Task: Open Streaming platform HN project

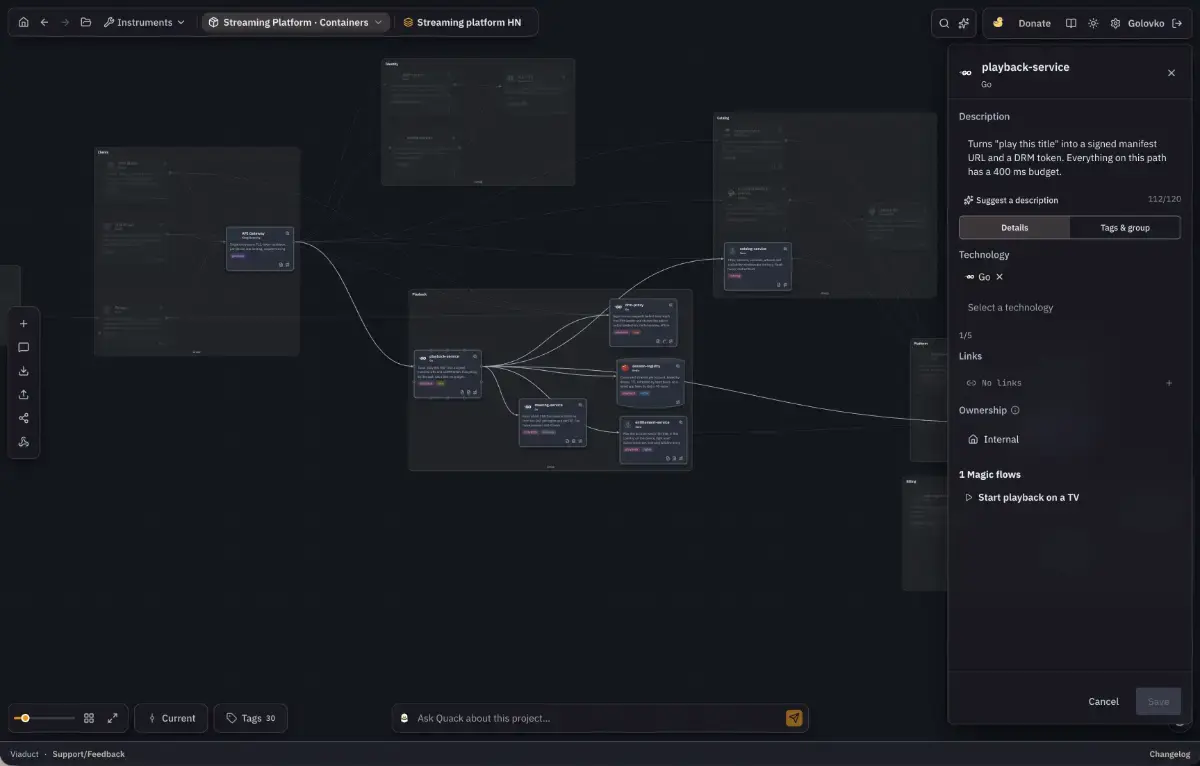Action: click(x=462, y=22)
